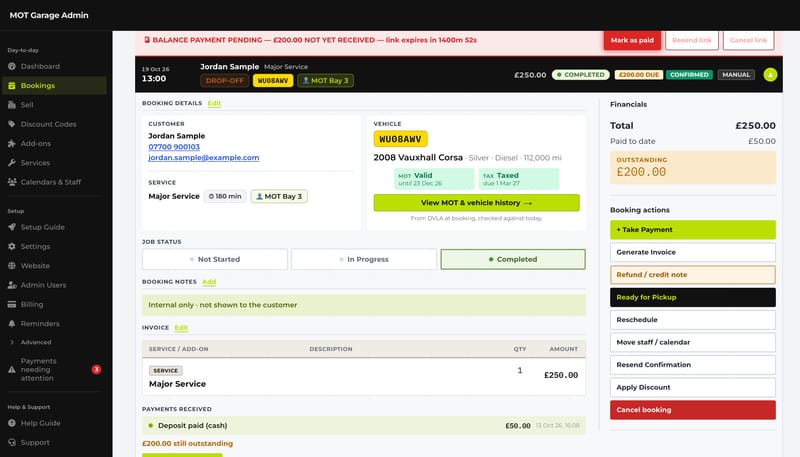Image resolution: width=800 pixels, height=457 pixels.
Task: Click Apply Discount
Action: 692,387
